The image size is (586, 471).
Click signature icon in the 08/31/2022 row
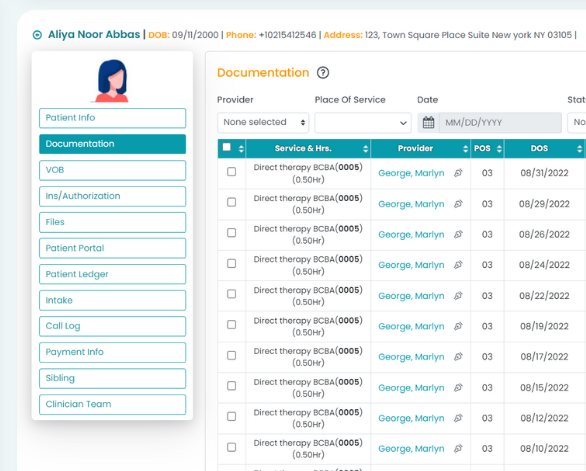tap(458, 173)
